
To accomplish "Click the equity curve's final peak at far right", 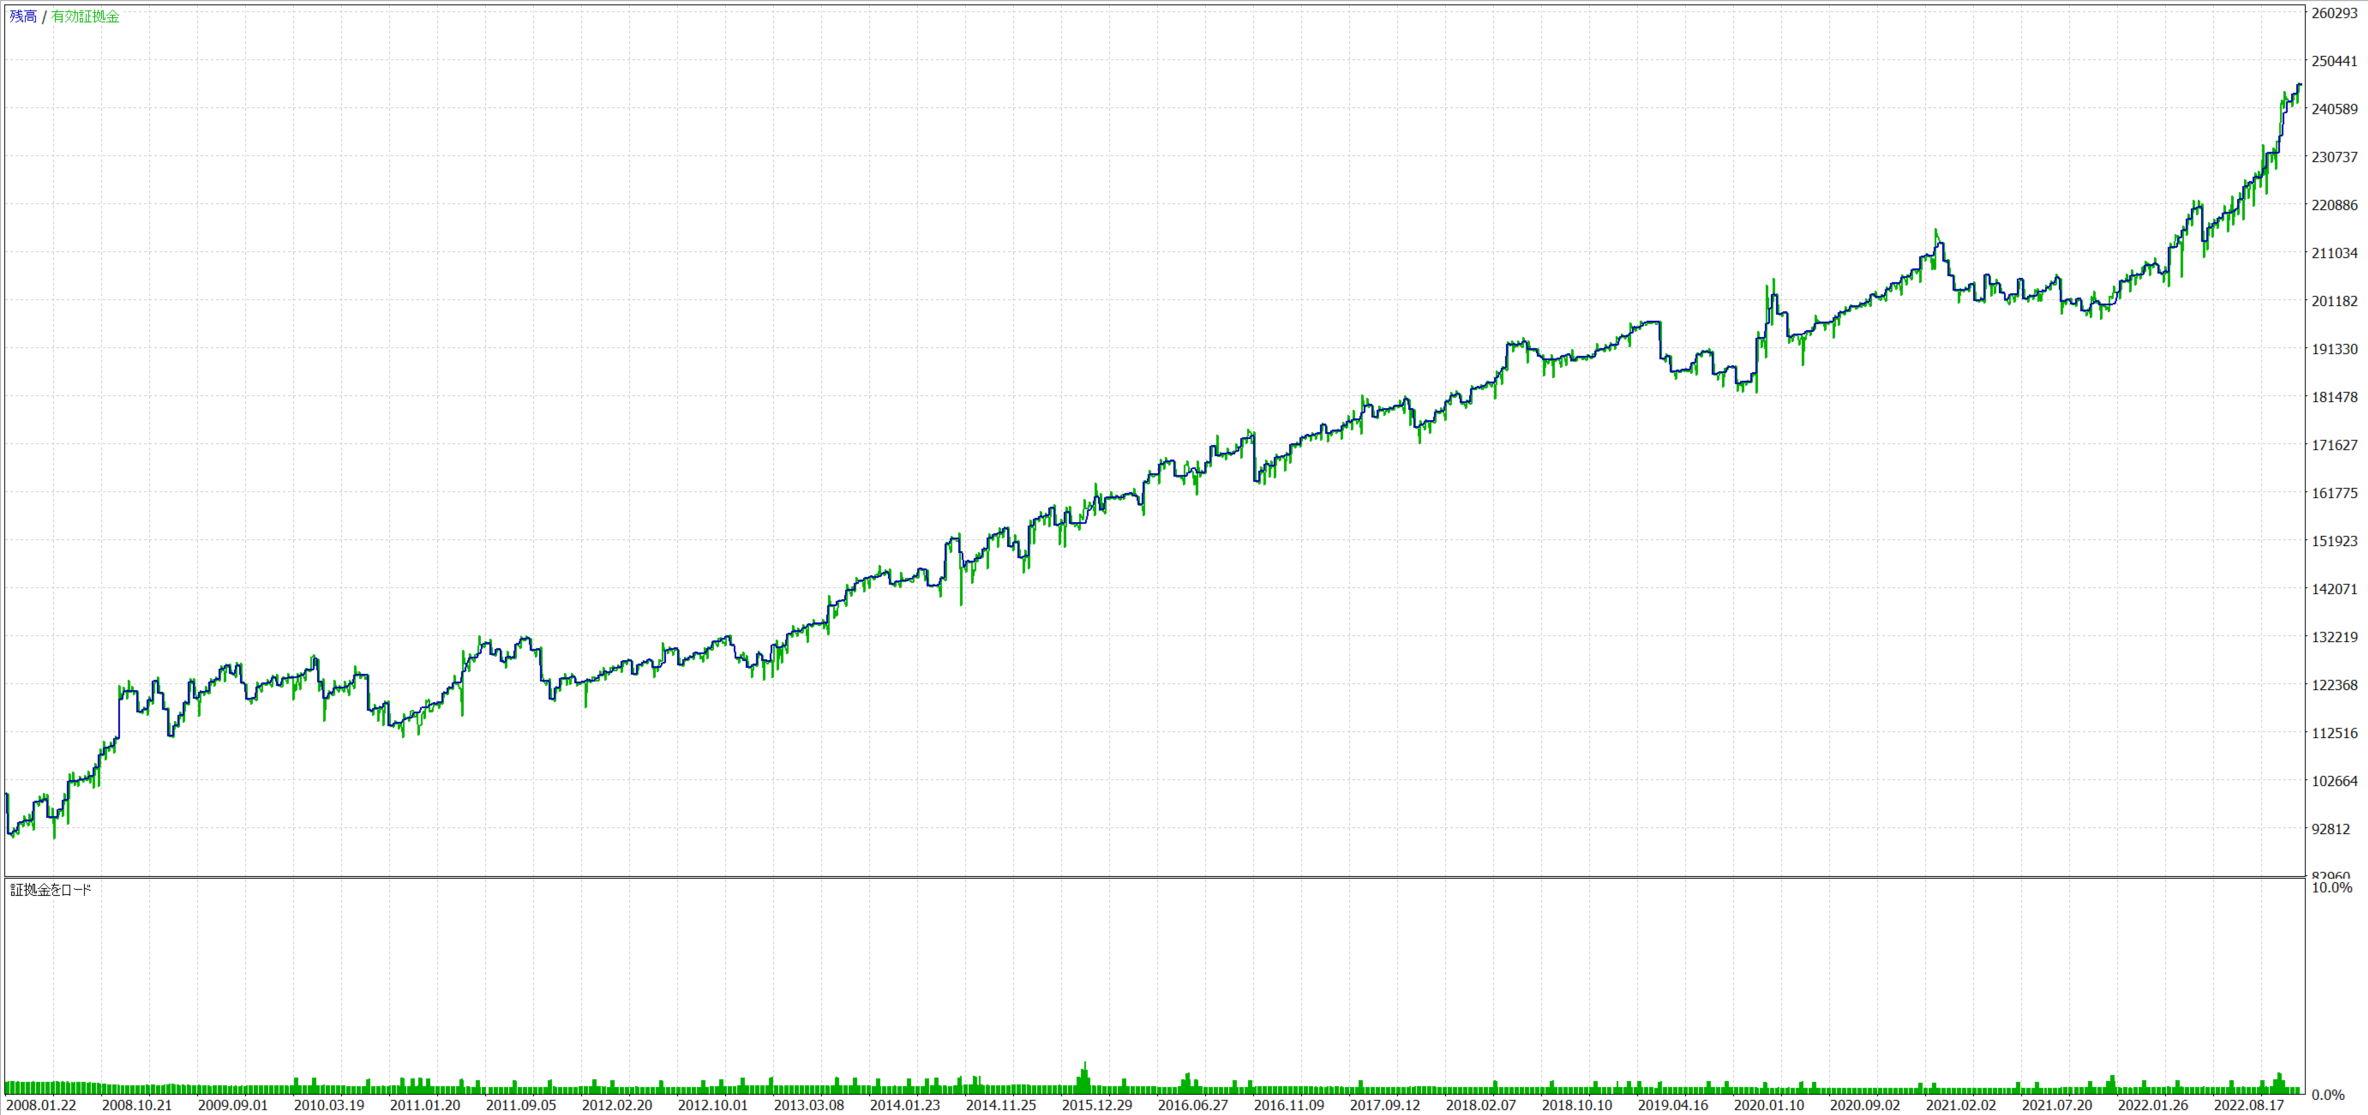I will [x=2300, y=86].
